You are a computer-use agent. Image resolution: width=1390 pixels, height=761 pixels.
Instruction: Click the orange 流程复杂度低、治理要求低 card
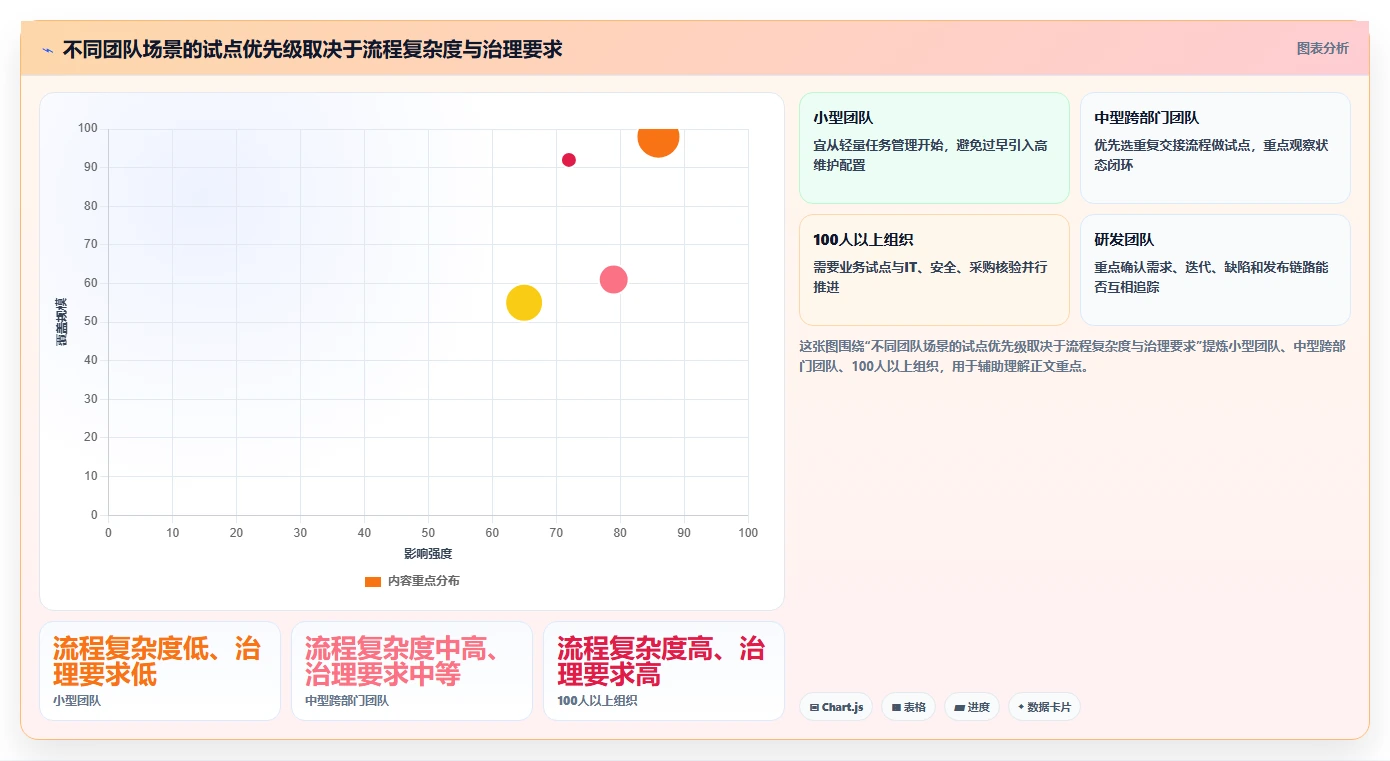(160, 671)
